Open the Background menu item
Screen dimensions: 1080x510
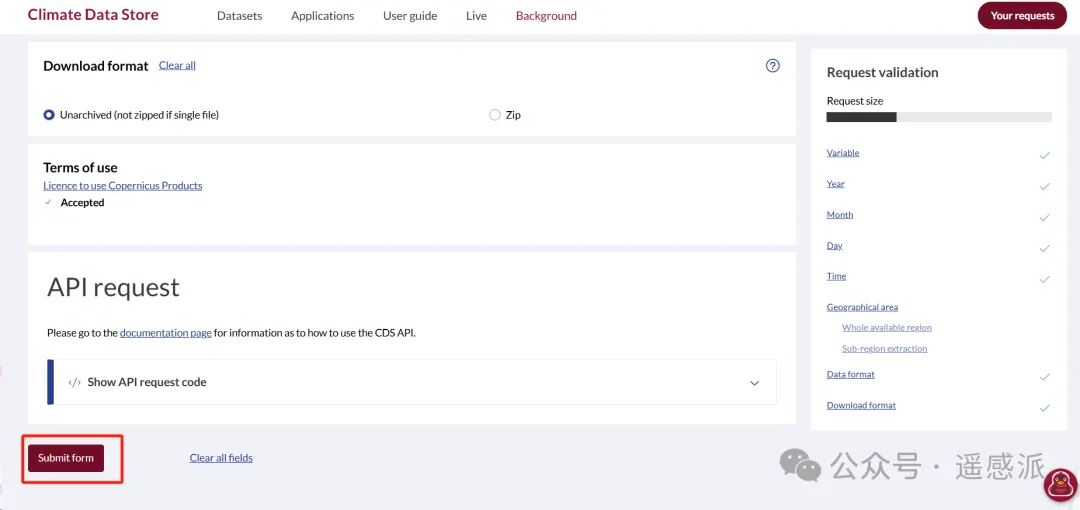pyautogui.click(x=546, y=16)
